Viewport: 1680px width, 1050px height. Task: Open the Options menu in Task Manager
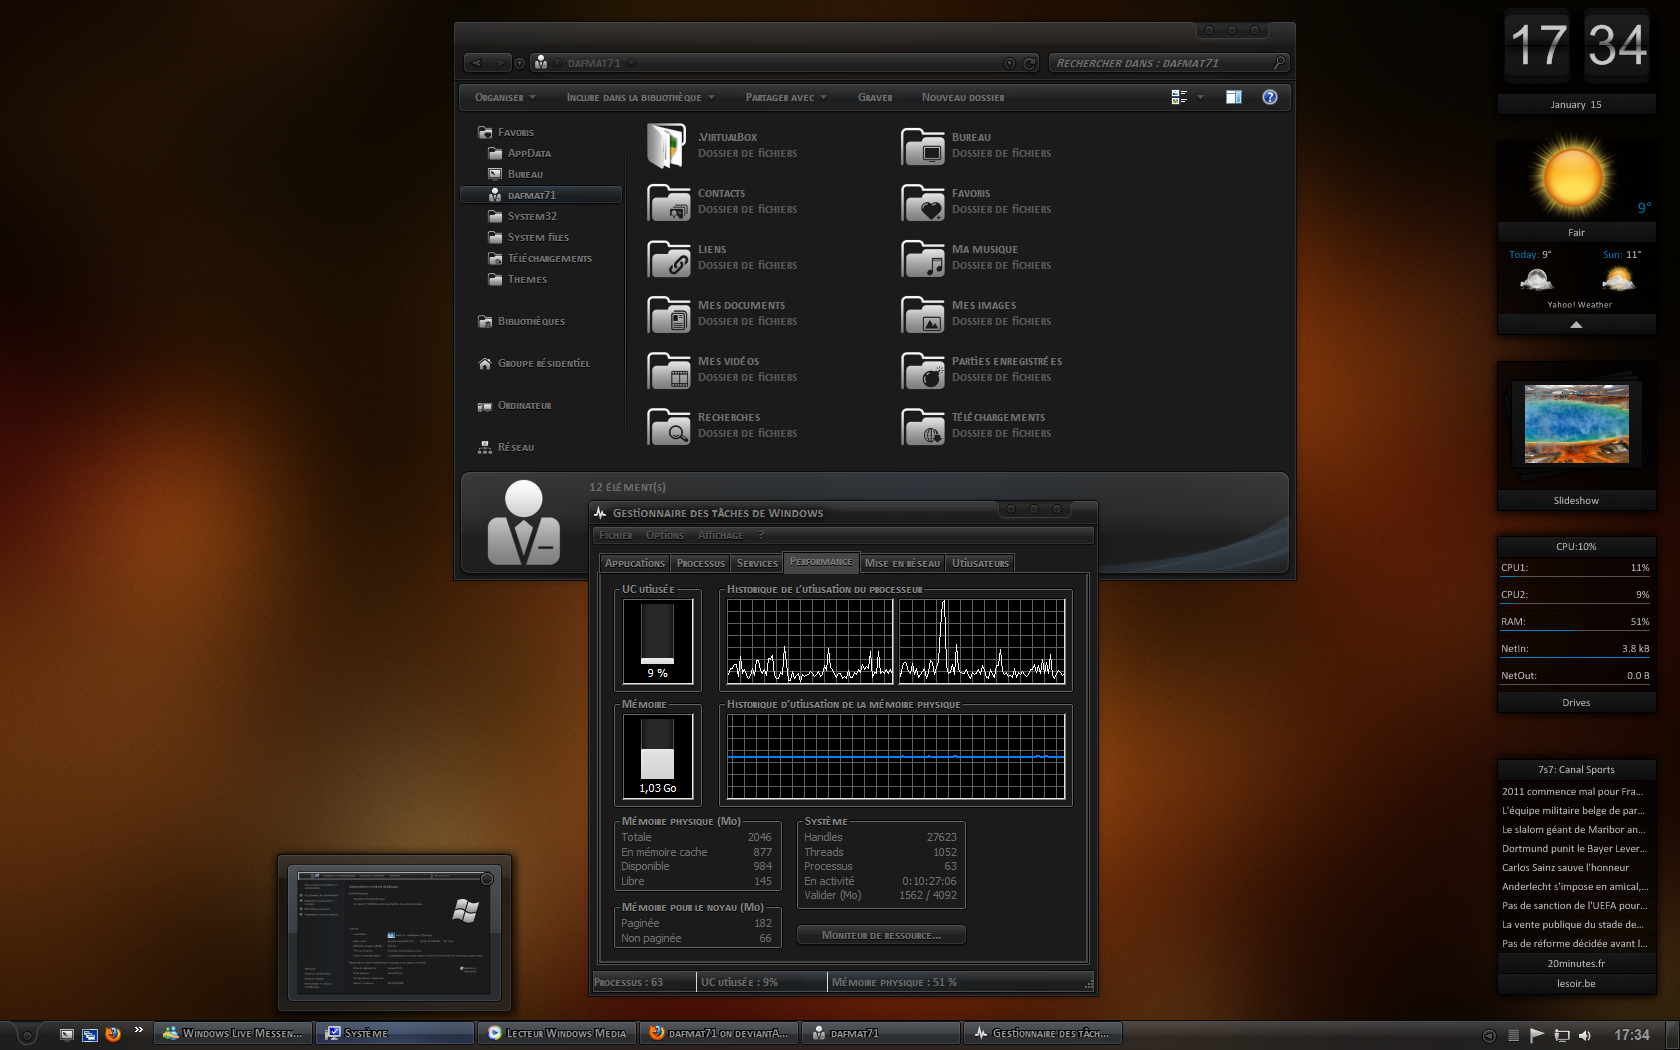[x=665, y=535]
